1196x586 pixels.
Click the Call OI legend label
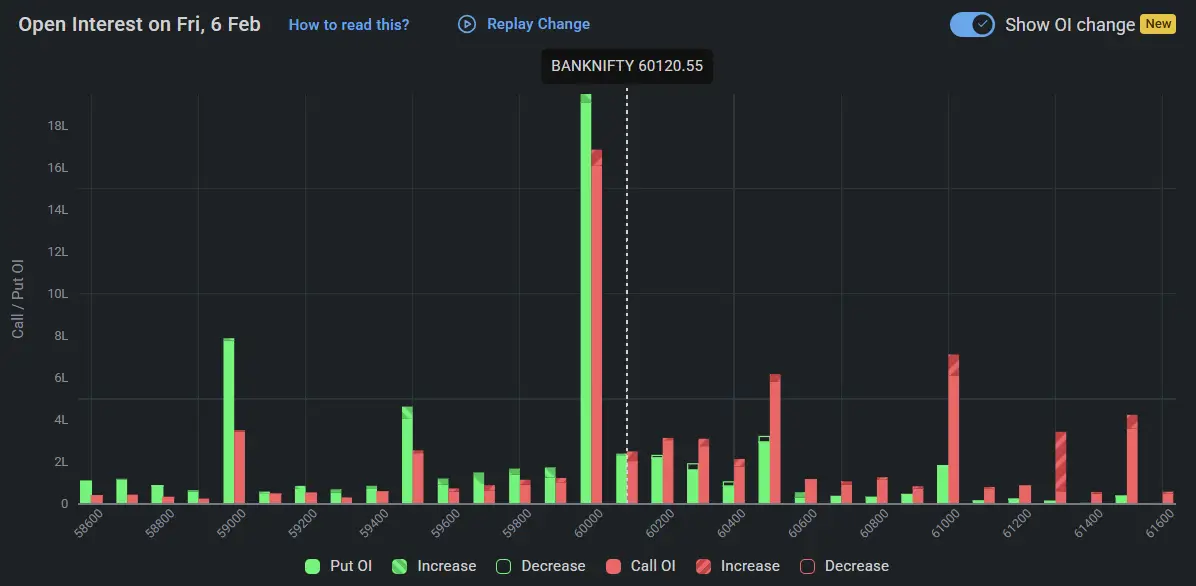(653, 566)
